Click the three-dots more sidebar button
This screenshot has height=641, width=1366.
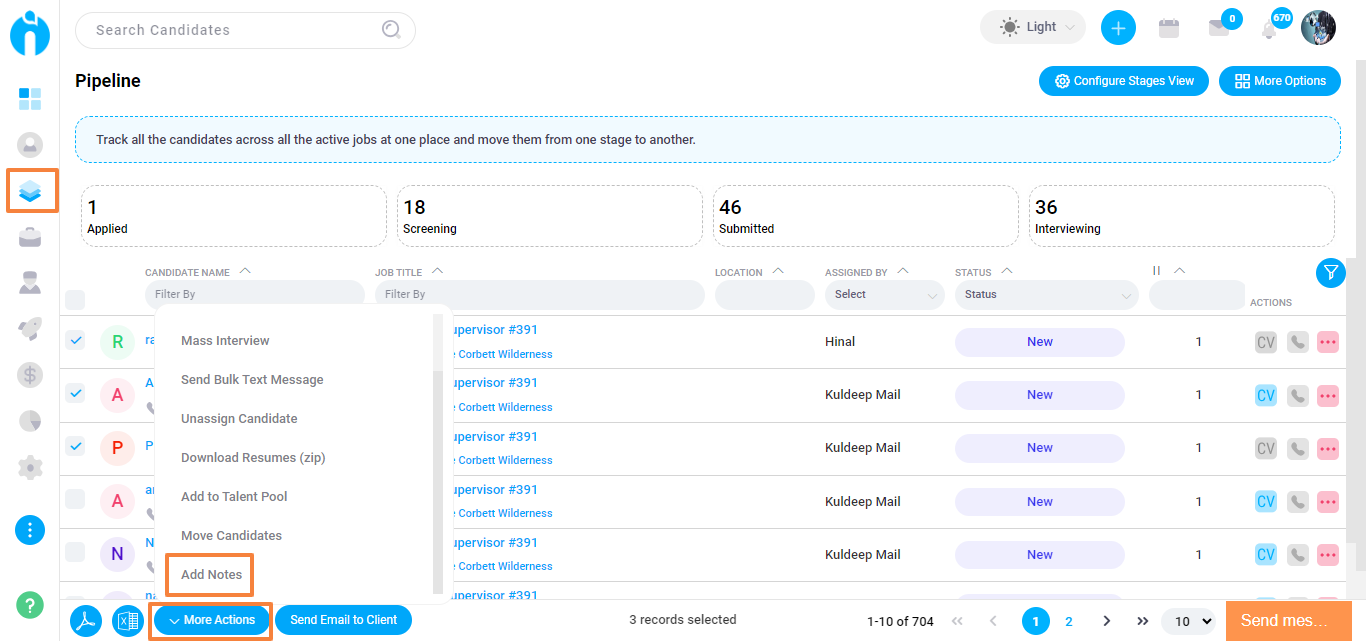30,530
